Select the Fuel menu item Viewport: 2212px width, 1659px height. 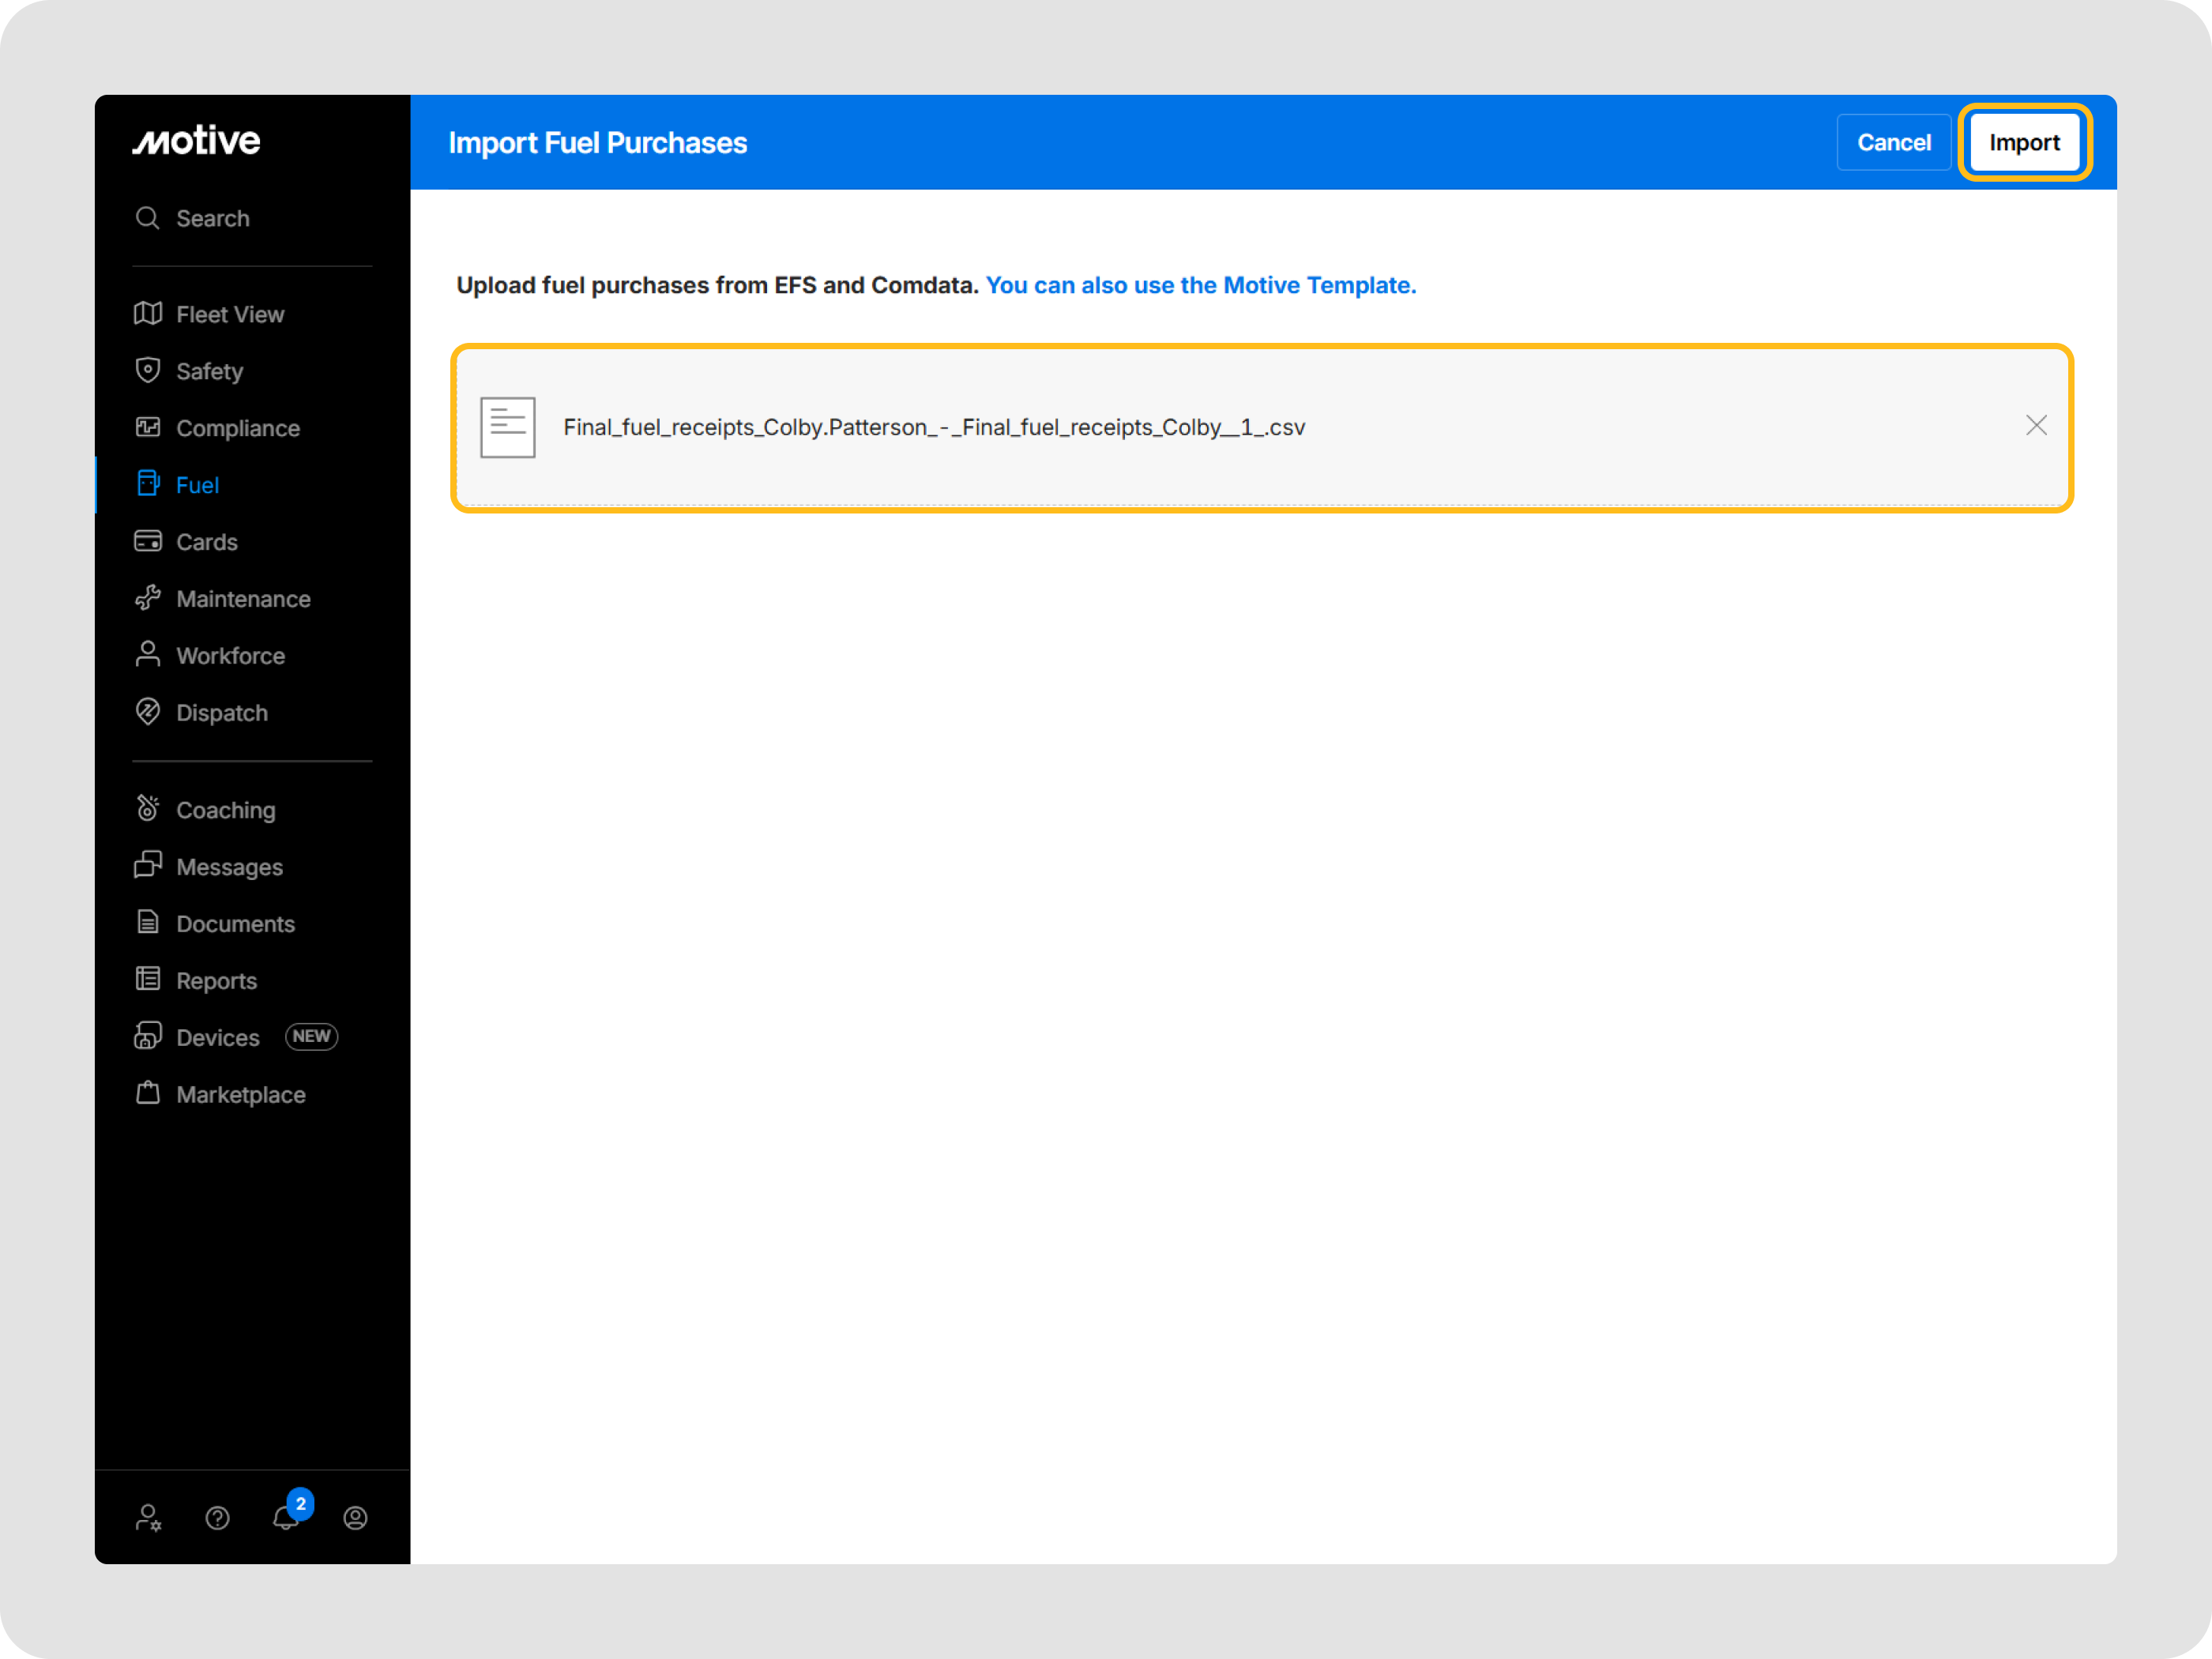pyautogui.click(x=197, y=484)
